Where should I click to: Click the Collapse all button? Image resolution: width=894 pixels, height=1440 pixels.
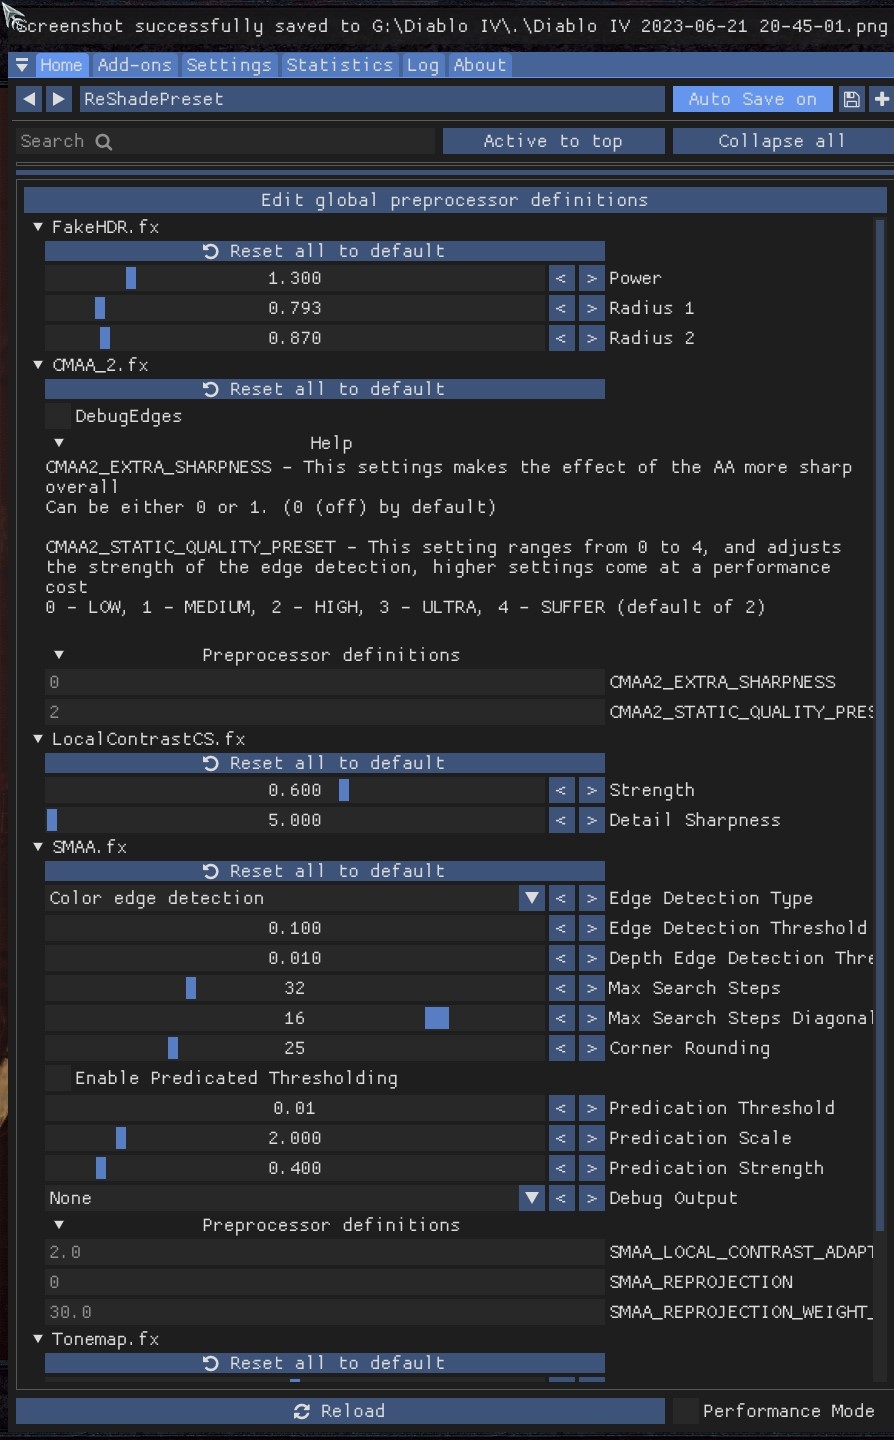[x=783, y=141]
